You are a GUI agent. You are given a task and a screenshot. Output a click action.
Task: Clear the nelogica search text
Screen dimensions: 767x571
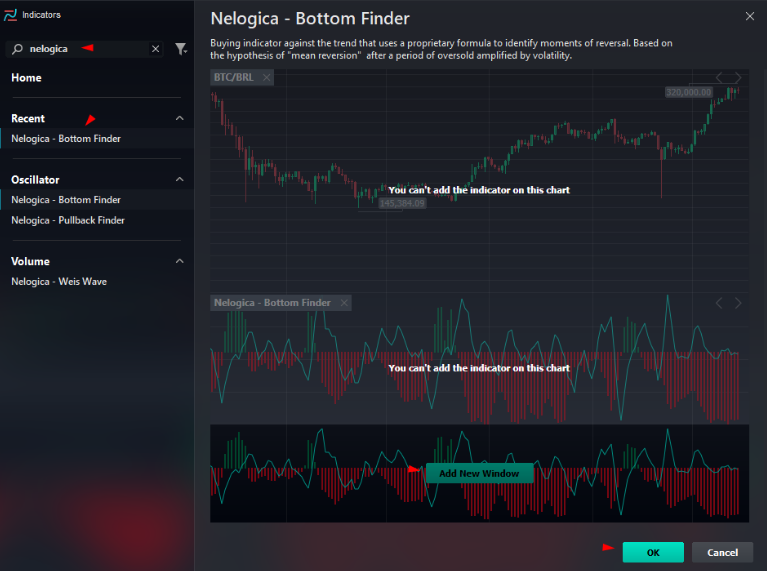156,49
